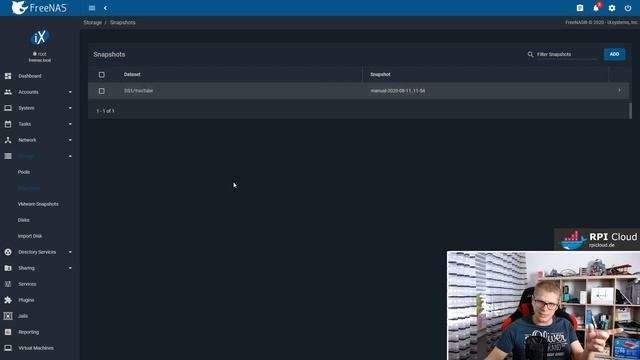Click the Network icon in sidebar
Image resolution: width=640 pixels, height=360 pixels.
coord(8,140)
